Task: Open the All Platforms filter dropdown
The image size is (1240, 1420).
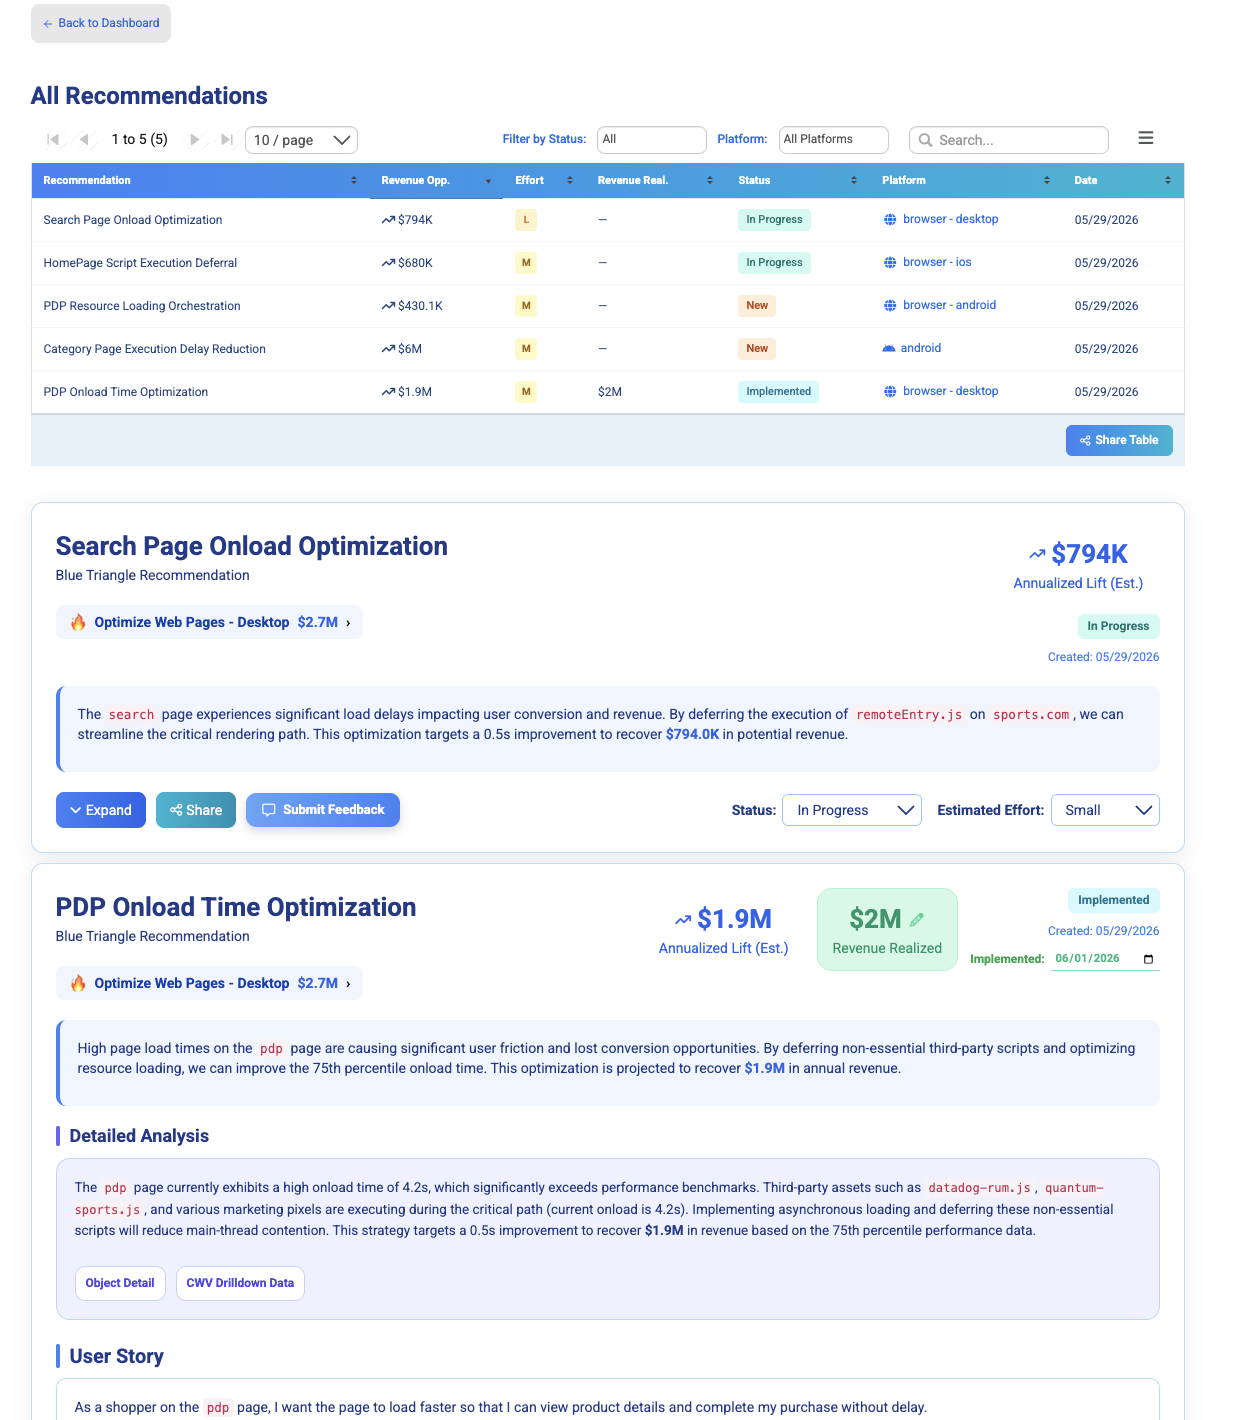Action: (x=833, y=140)
